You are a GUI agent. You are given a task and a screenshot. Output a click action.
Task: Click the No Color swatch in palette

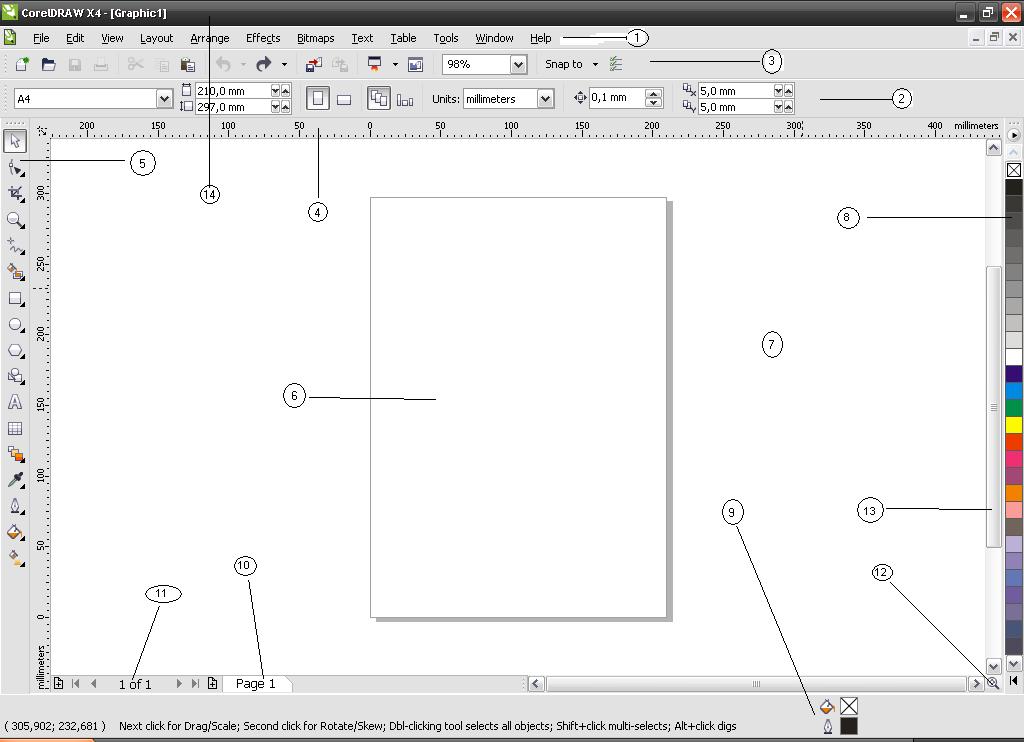point(1014,170)
